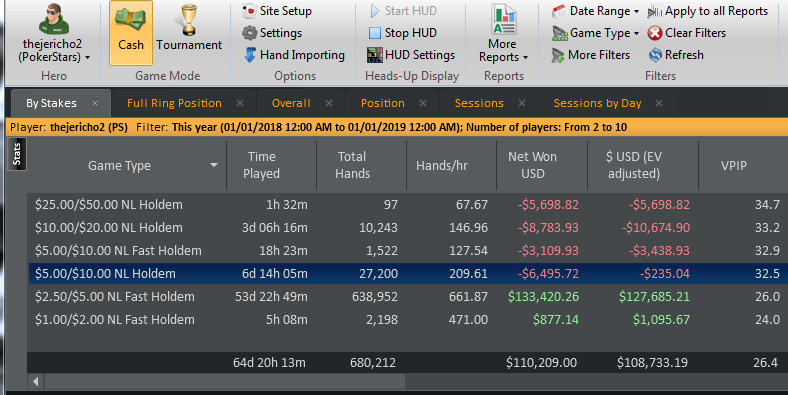Click the horizontal scrollbar left arrow

click(36, 381)
